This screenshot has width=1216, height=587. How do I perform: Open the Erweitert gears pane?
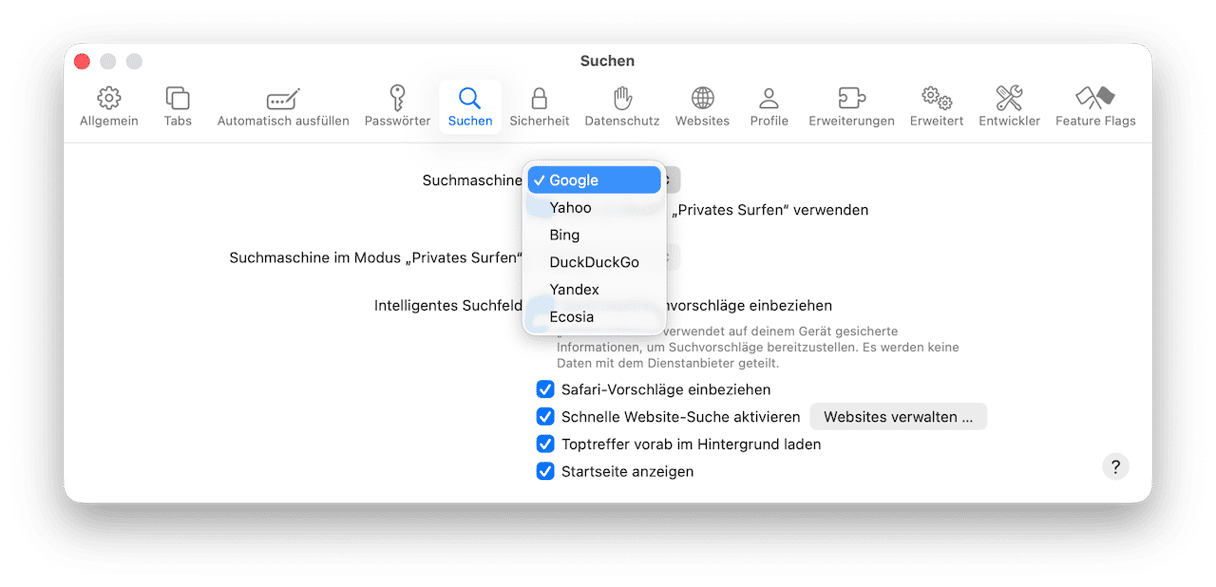click(x=936, y=107)
